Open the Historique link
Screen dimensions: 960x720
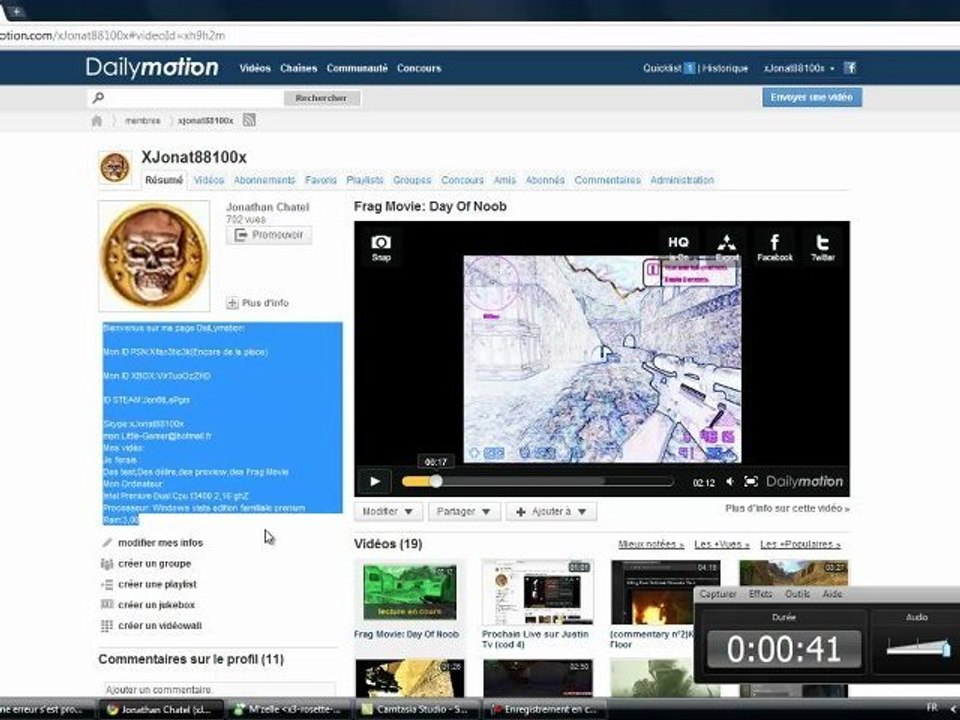click(725, 69)
